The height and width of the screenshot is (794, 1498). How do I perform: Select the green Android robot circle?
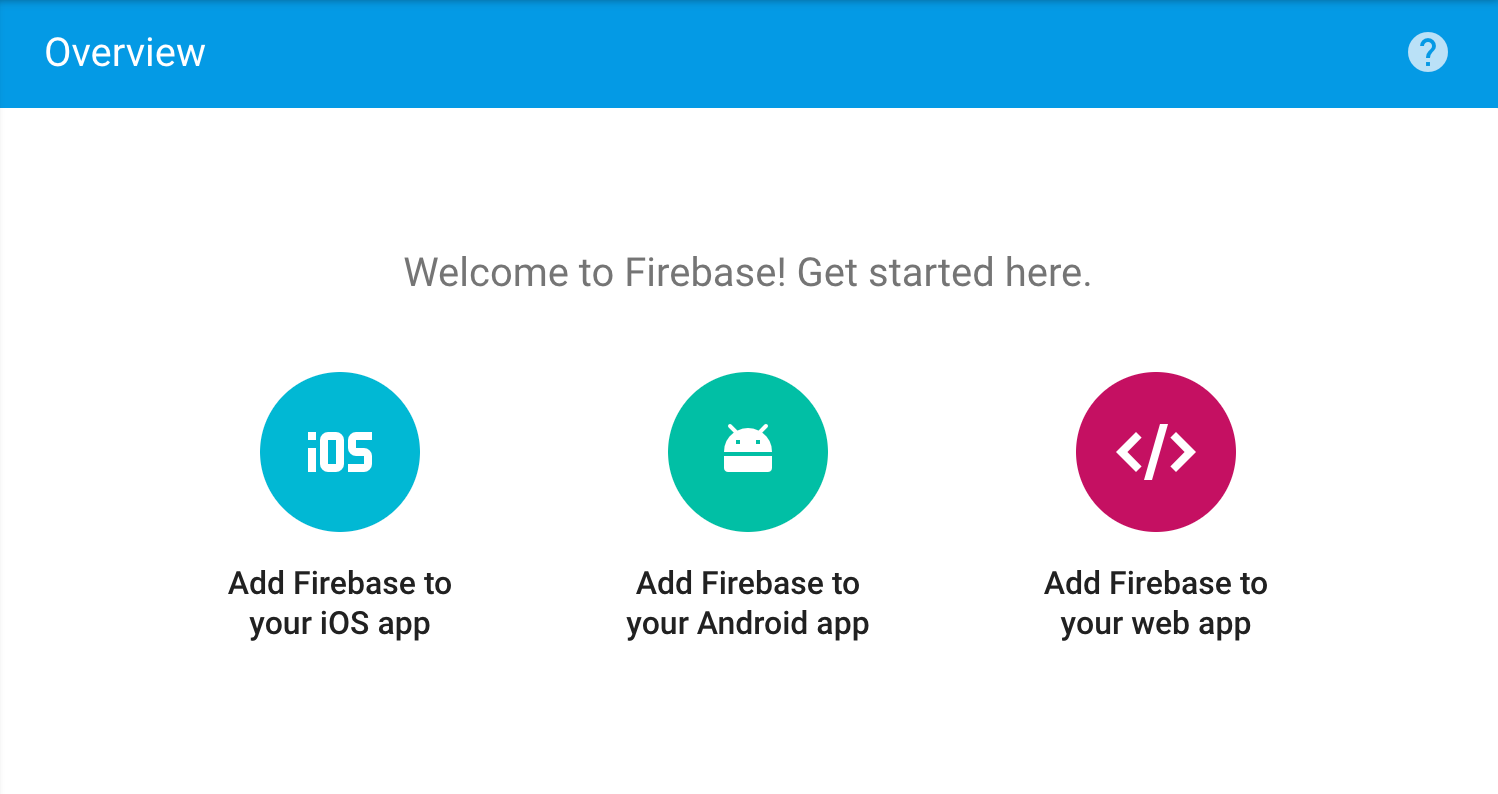[x=748, y=452]
